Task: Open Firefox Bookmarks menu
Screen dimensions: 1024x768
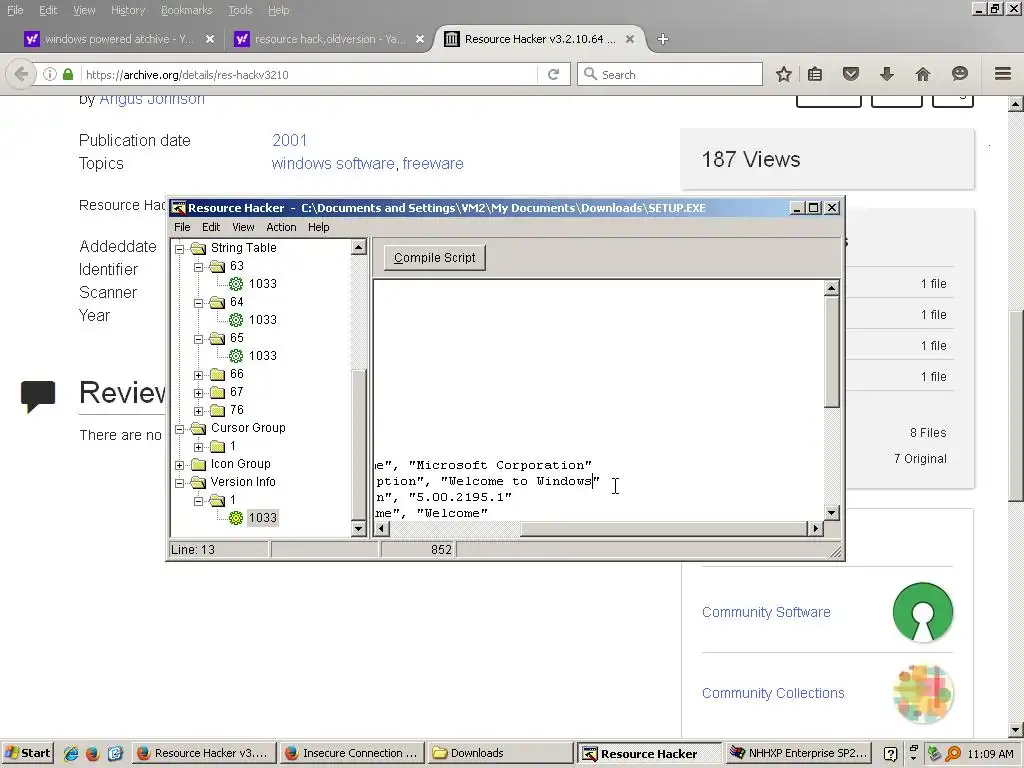Action: (x=186, y=10)
